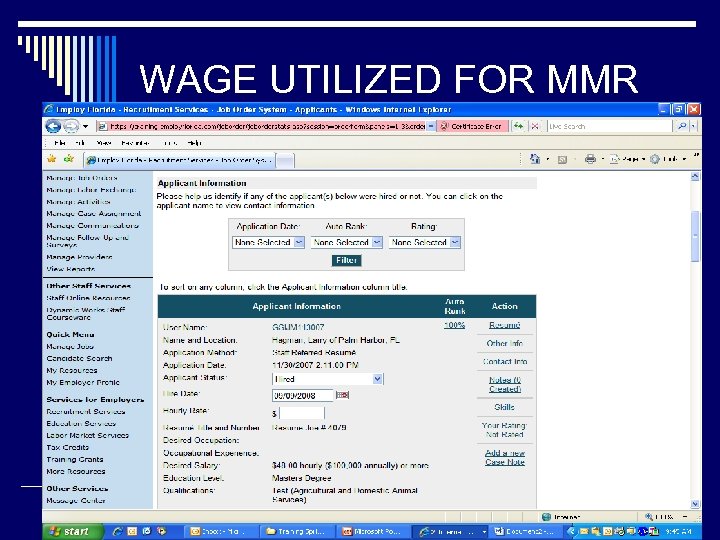Click the Print icon in command bar

click(x=591, y=159)
